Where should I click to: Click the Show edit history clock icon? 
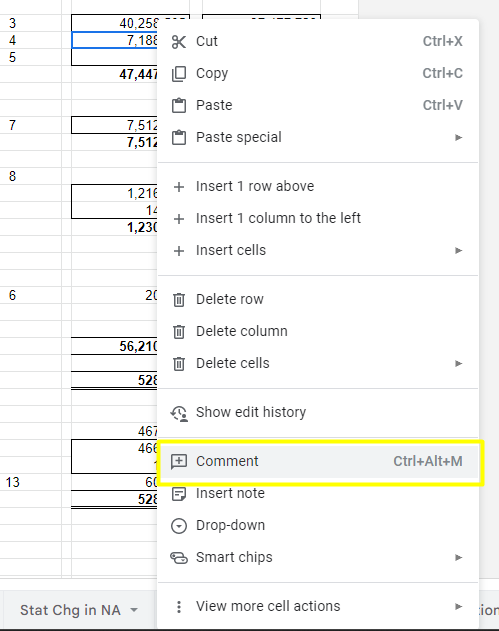(179, 413)
